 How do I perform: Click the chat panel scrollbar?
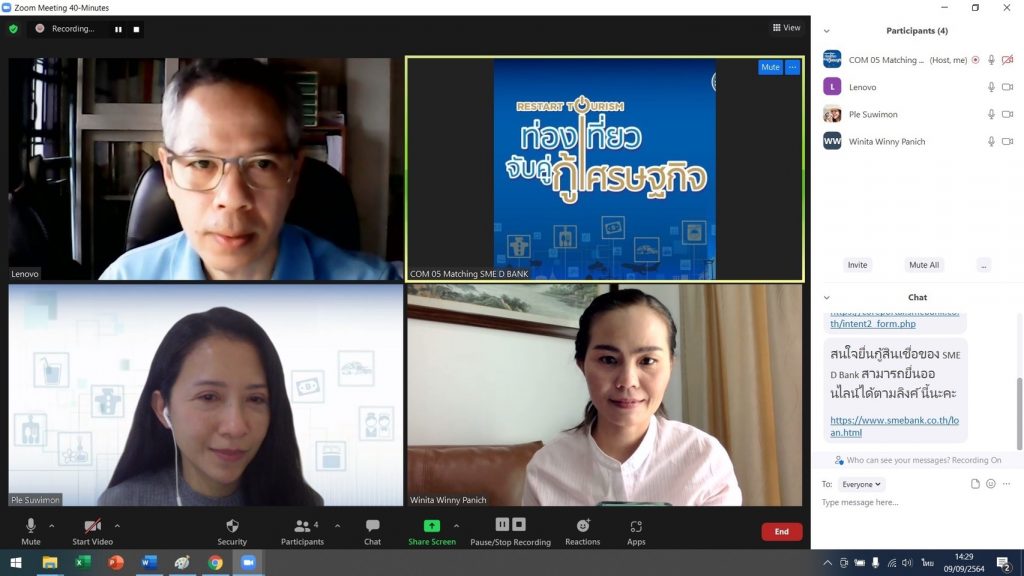[x=1019, y=410]
